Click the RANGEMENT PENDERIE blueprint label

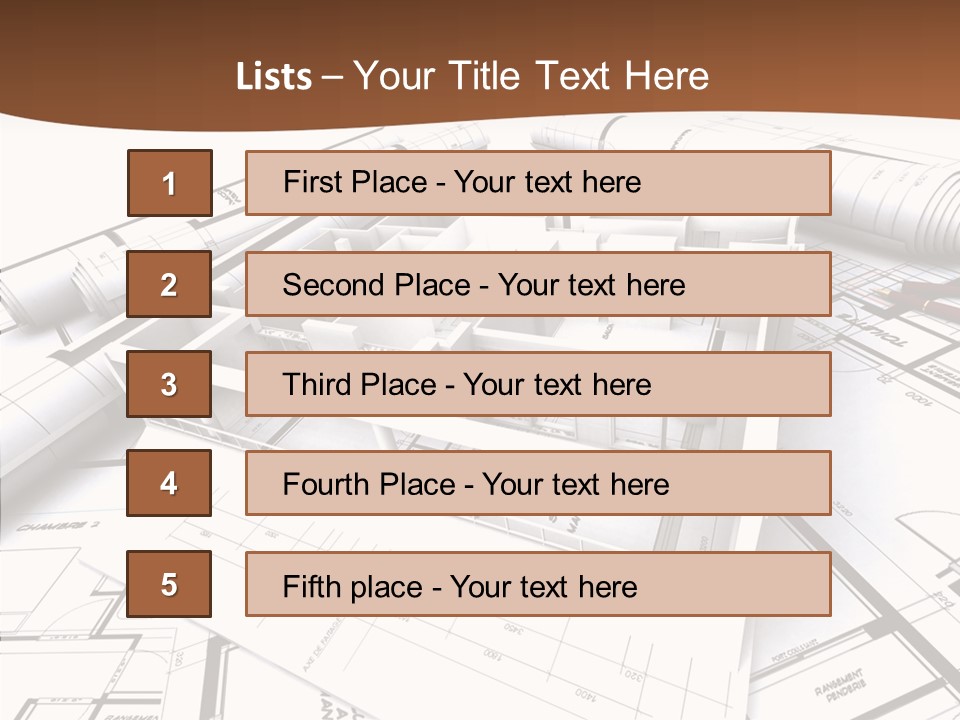click(841, 686)
